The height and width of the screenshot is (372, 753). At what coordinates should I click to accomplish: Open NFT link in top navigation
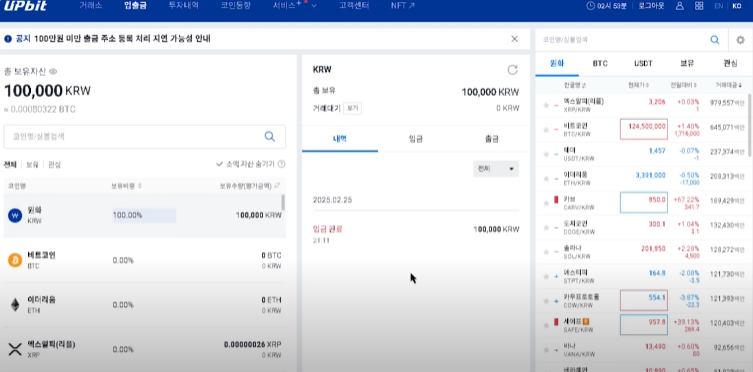coord(402,6)
